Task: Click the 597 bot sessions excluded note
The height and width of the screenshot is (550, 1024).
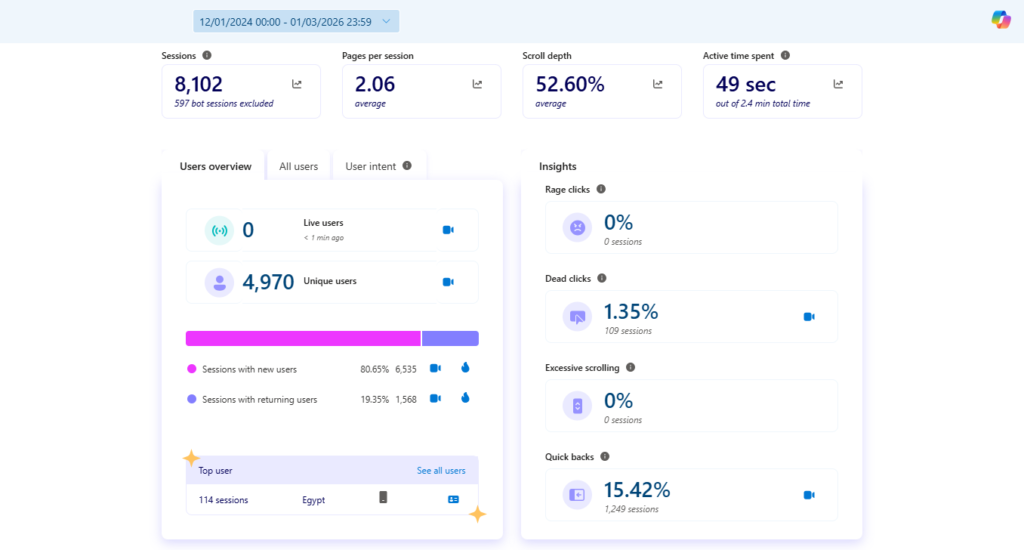Action: (x=224, y=104)
